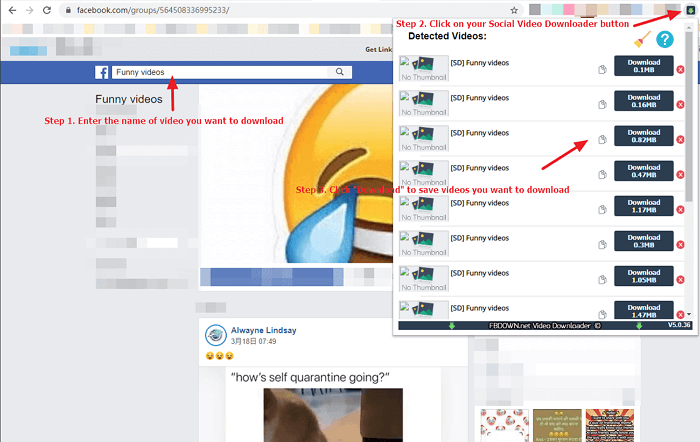
Task: Remove the 1.05MB video with red X
Action: click(x=680, y=280)
